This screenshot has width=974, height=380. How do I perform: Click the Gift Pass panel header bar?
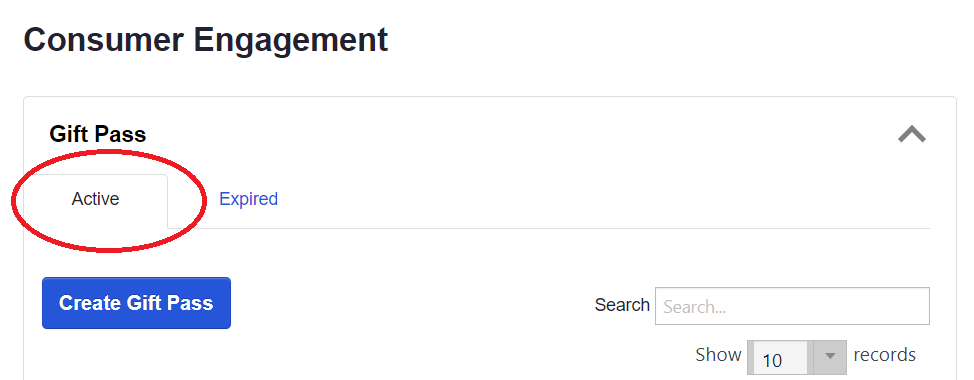pyautogui.click(x=489, y=134)
